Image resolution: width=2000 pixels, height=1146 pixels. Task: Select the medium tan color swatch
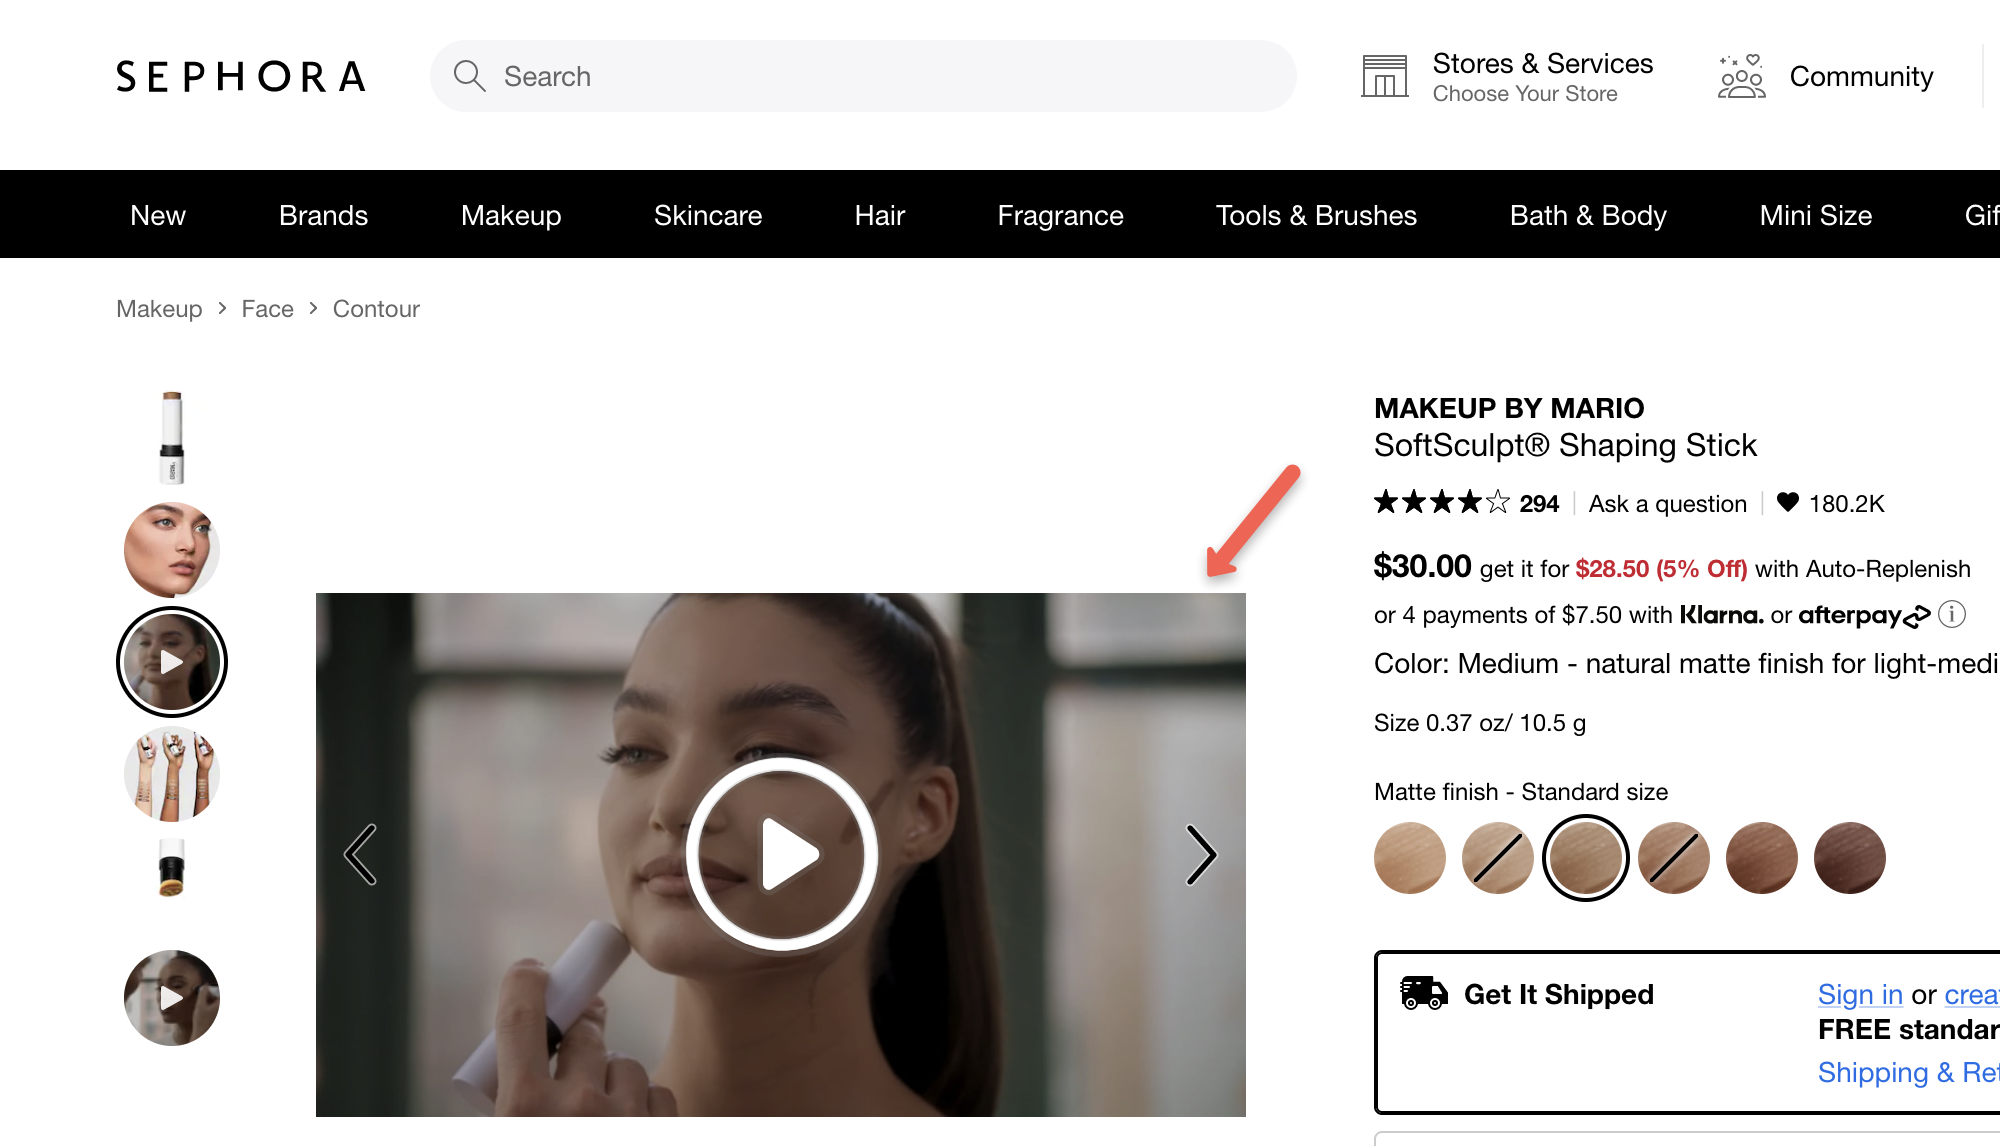click(x=1674, y=856)
